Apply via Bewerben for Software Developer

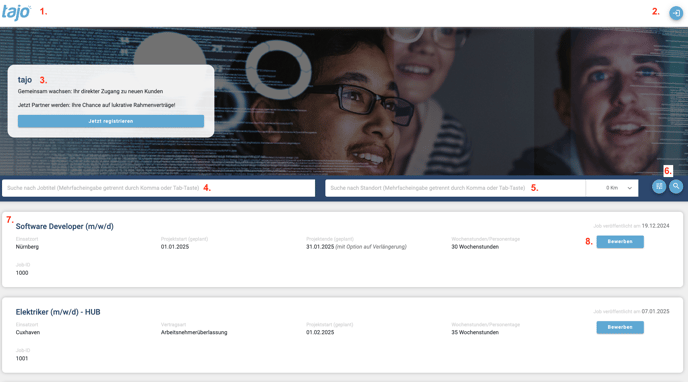pyautogui.click(x=620, y=242)
